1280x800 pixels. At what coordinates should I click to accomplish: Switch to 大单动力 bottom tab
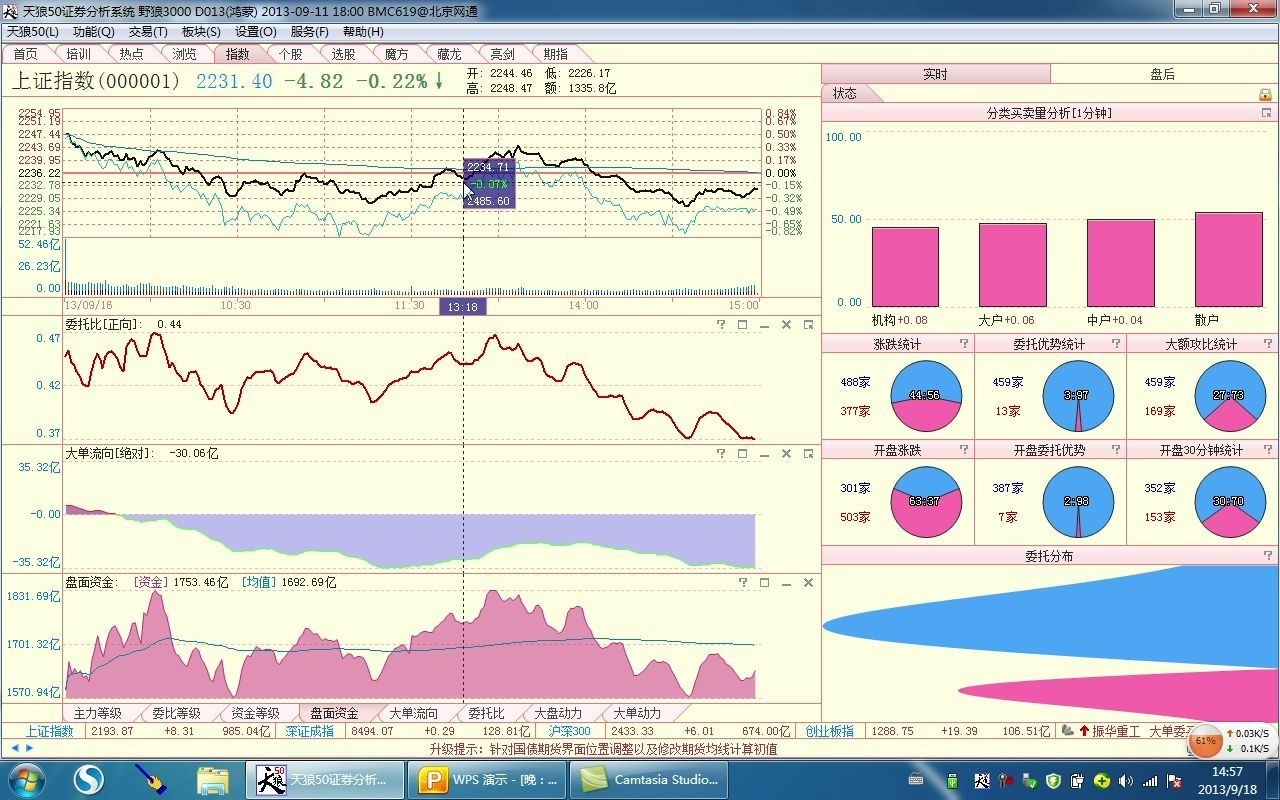(x=637, y=713)
